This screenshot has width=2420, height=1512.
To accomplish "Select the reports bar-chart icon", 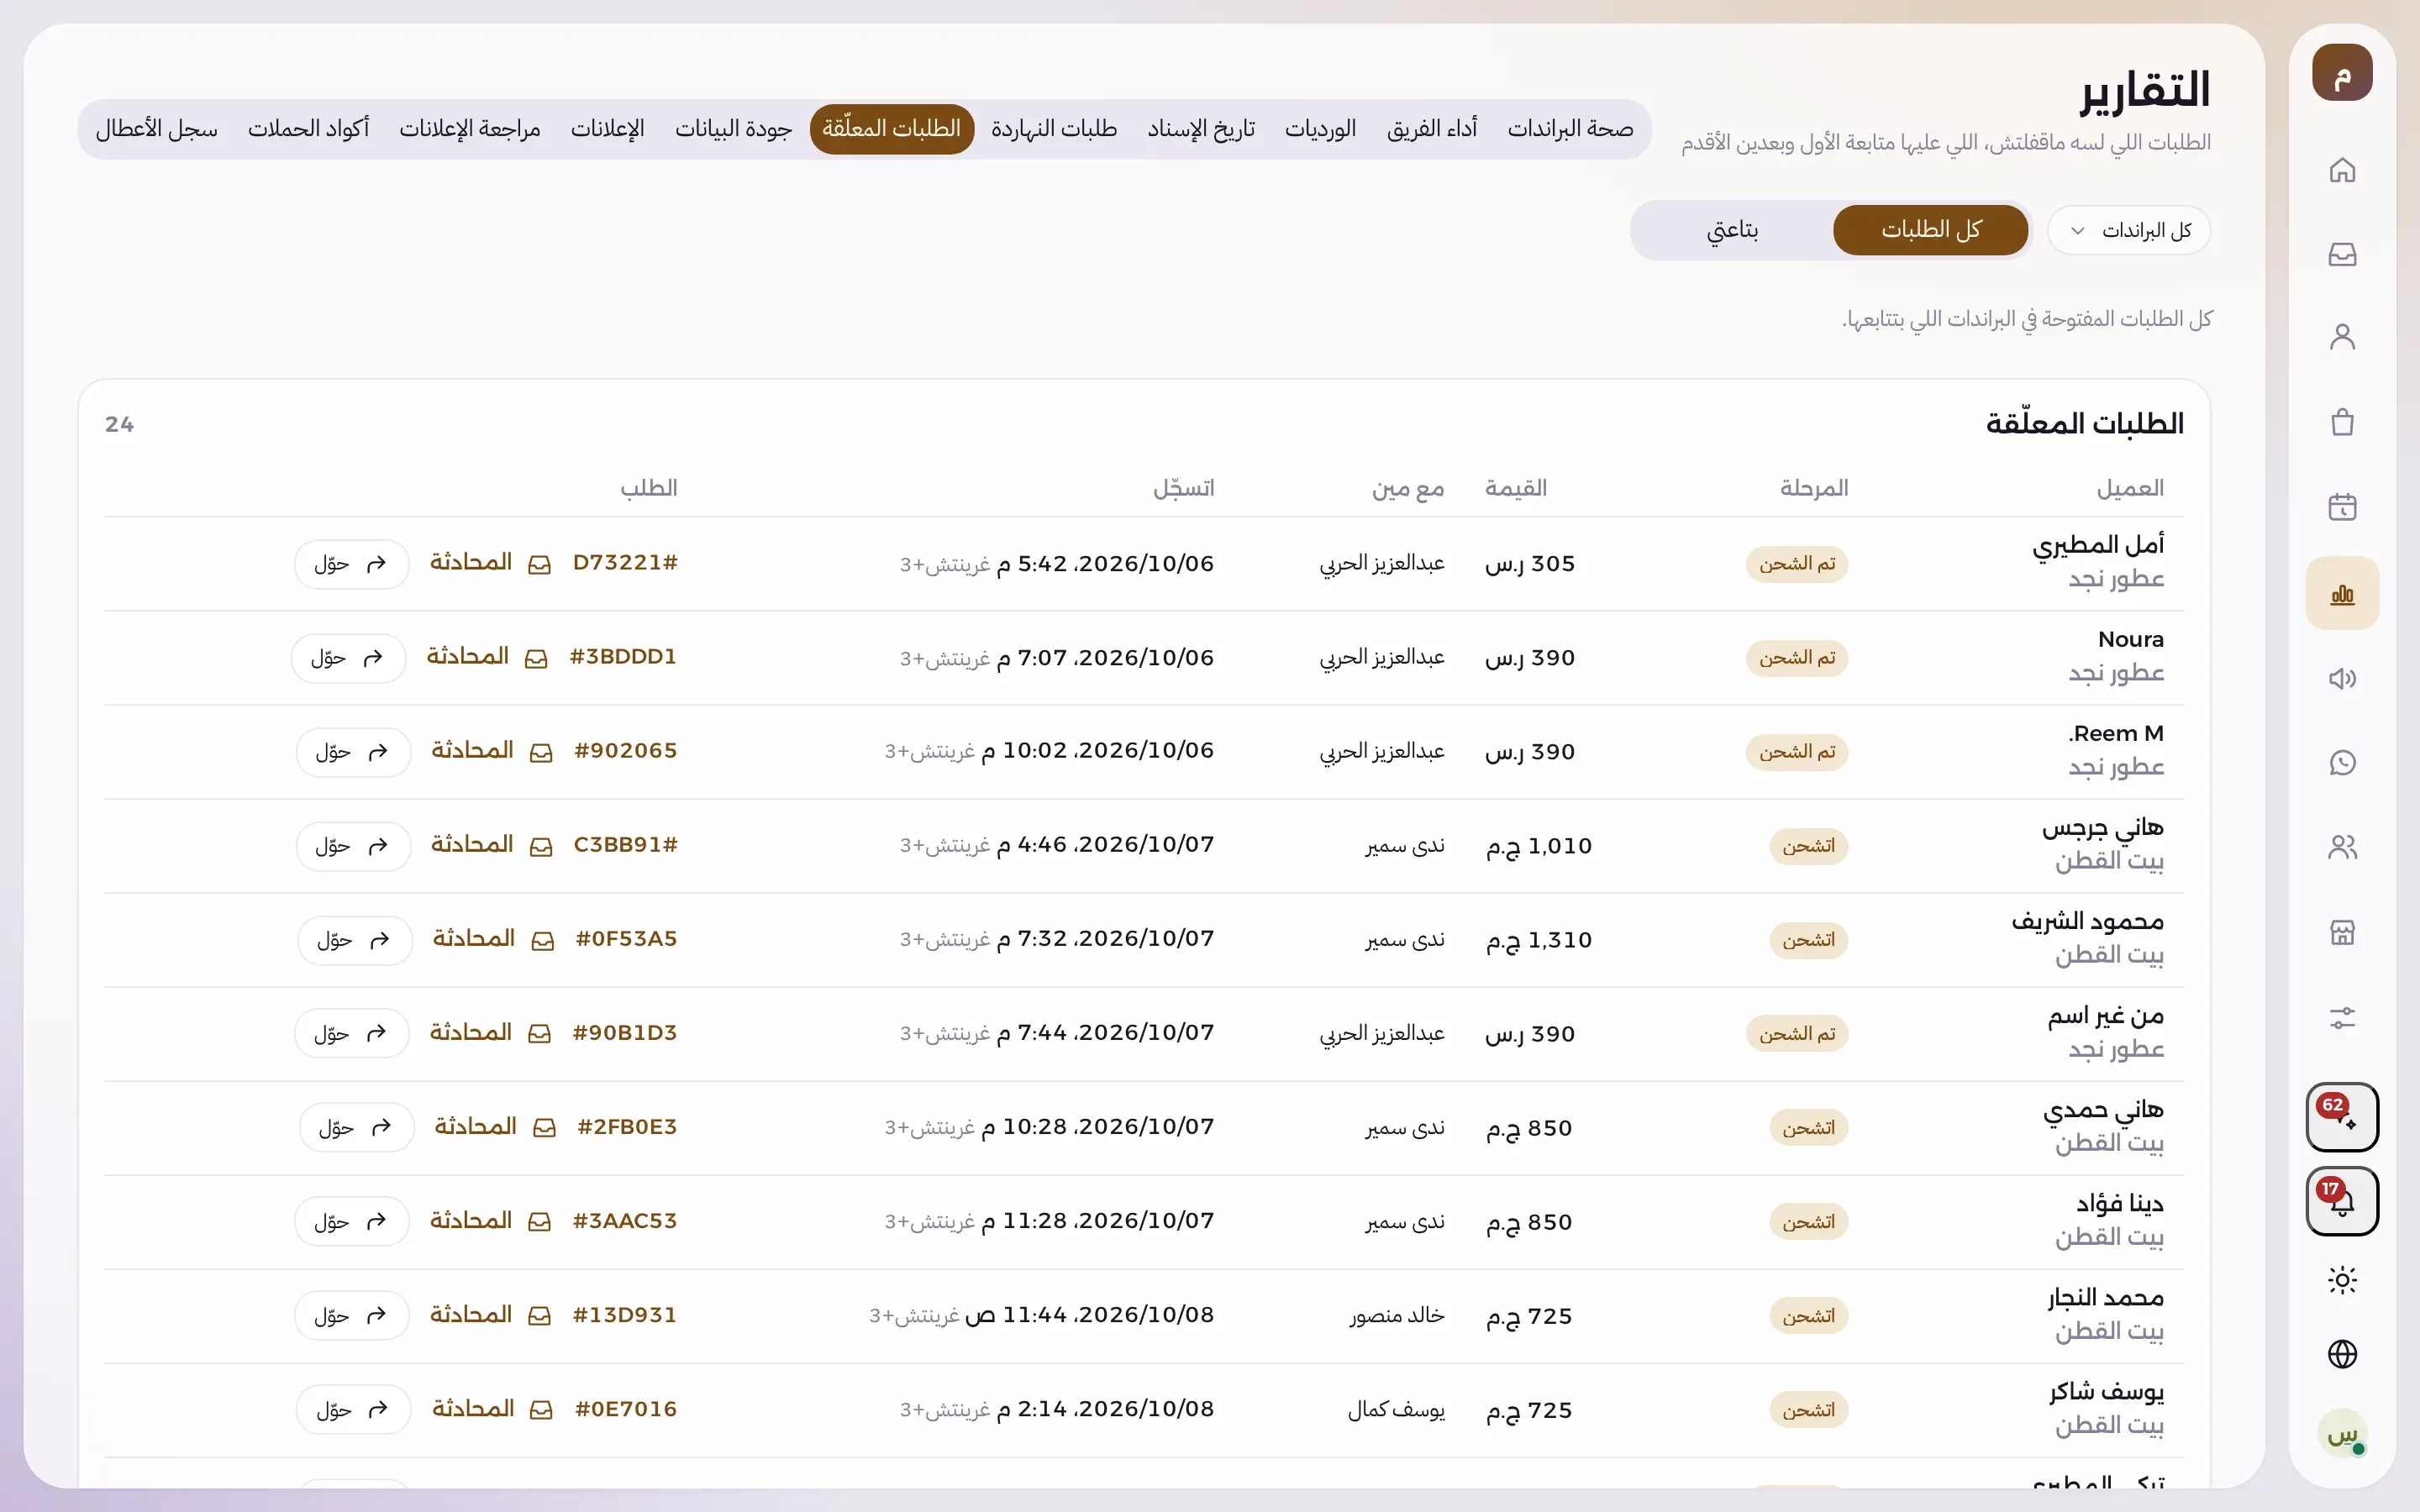I will (2342, 593).
